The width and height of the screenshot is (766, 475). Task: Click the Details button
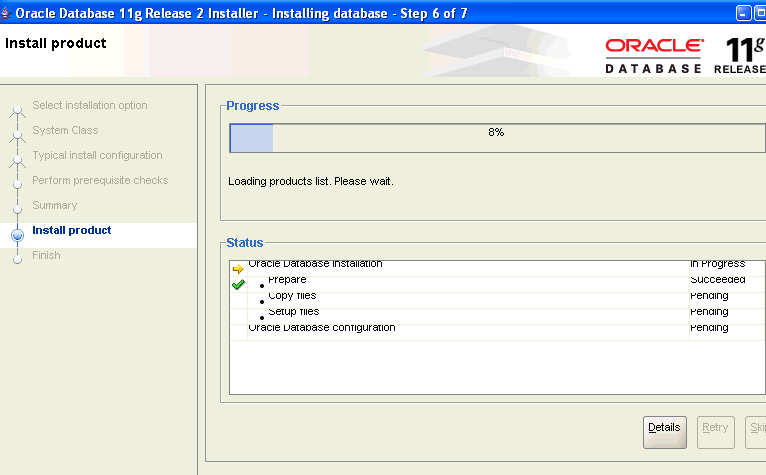664,432
